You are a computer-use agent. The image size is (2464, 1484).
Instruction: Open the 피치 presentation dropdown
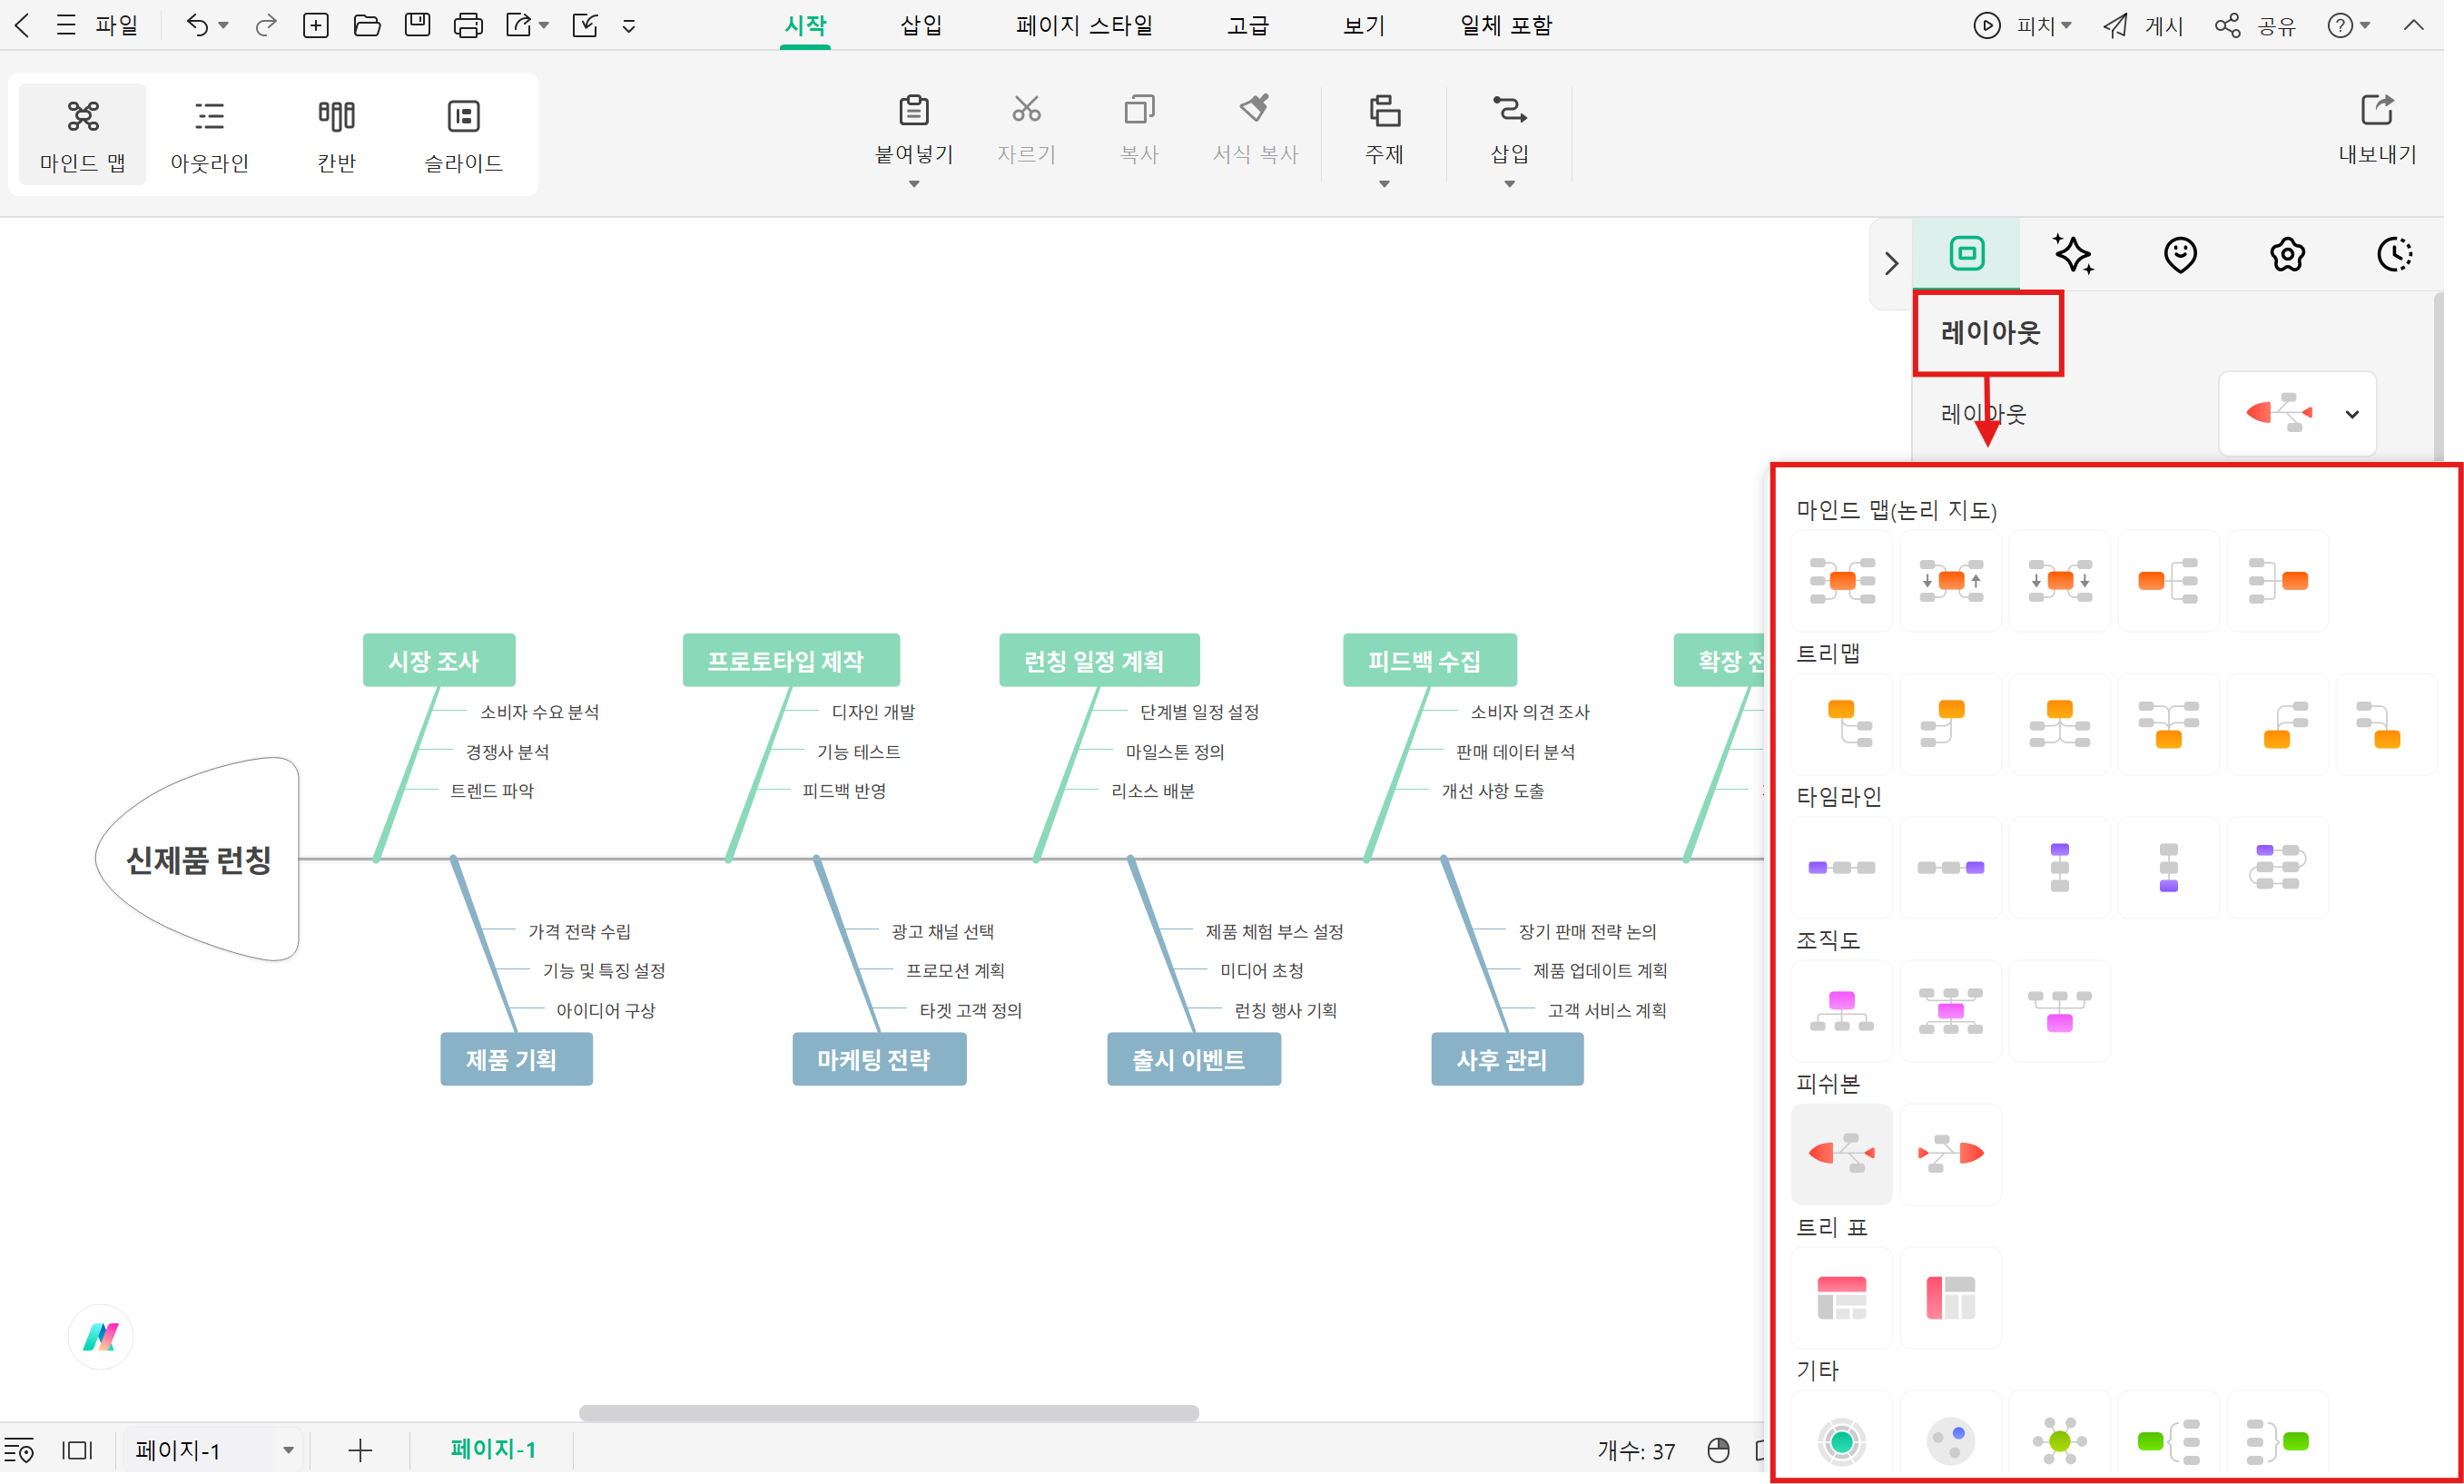(2023, 25)
